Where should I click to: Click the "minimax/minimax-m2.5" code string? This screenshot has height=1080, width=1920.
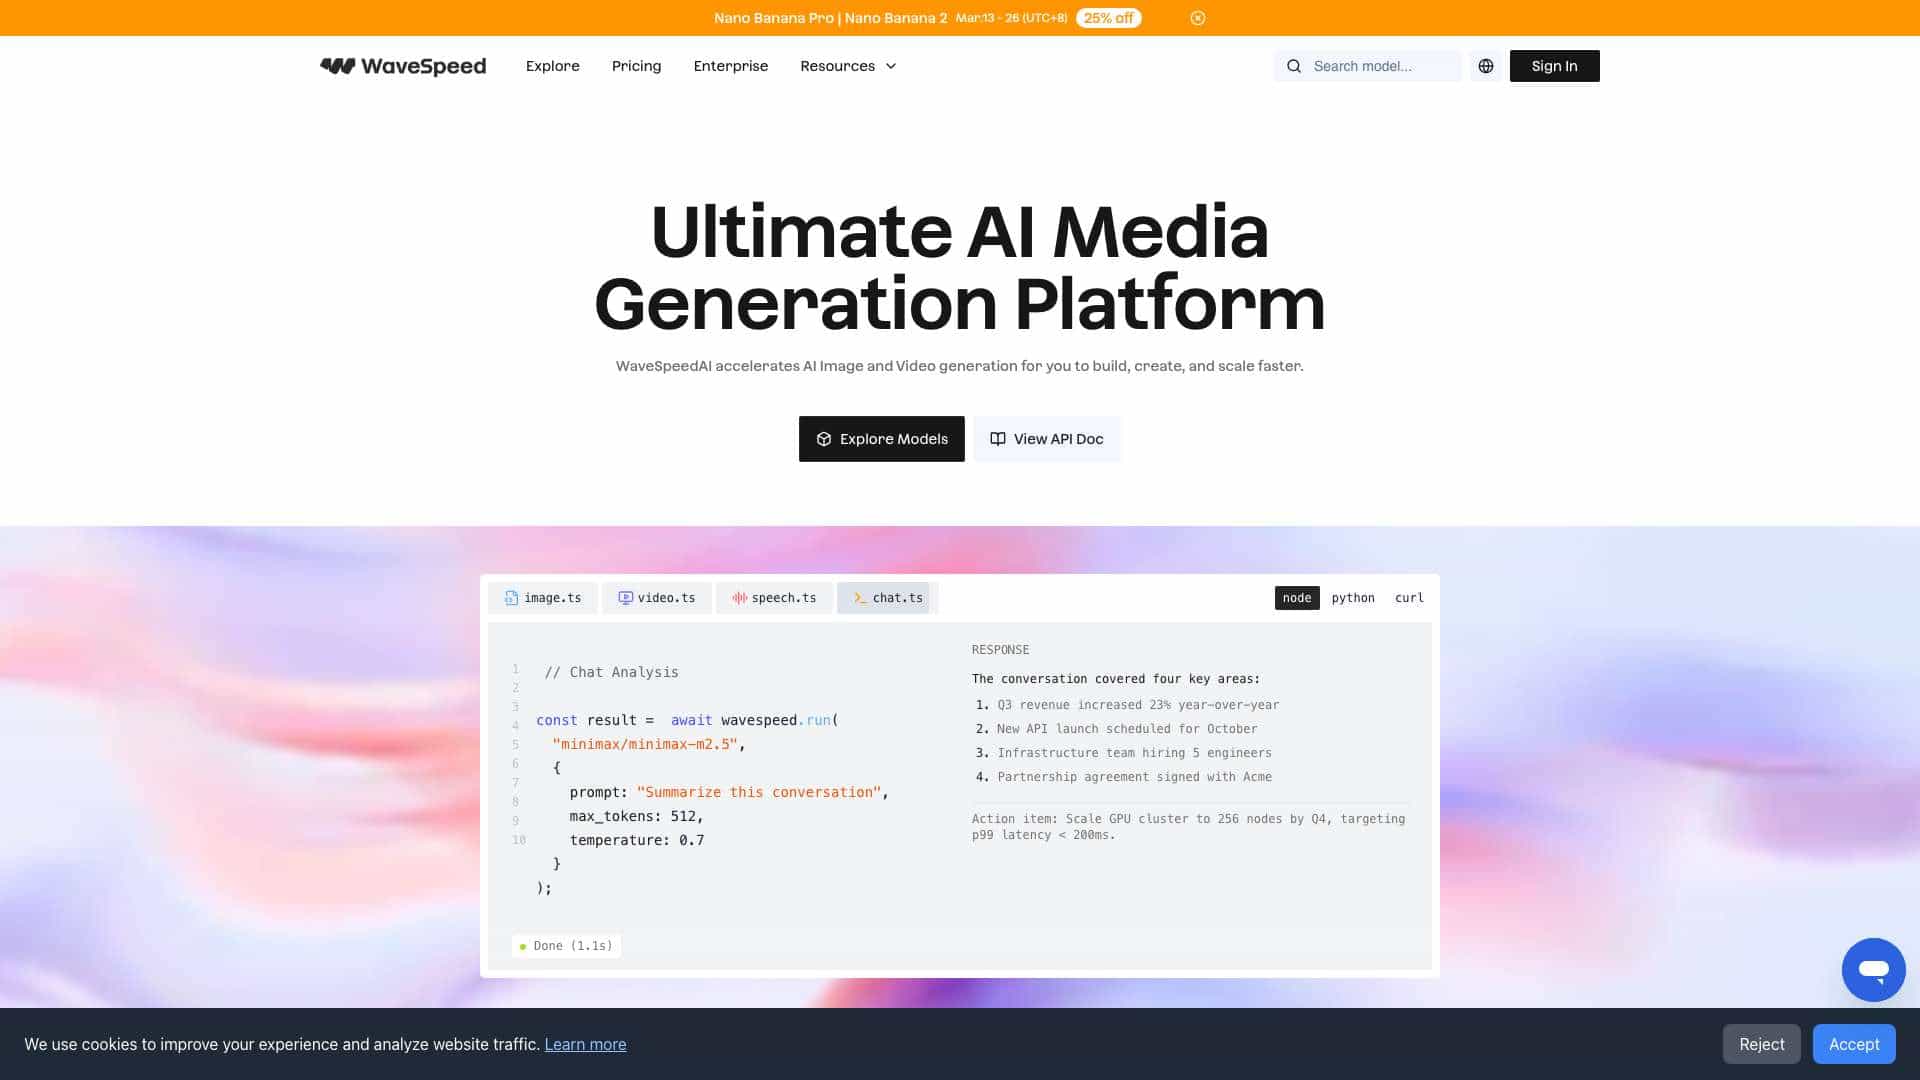tap(645, 744)
